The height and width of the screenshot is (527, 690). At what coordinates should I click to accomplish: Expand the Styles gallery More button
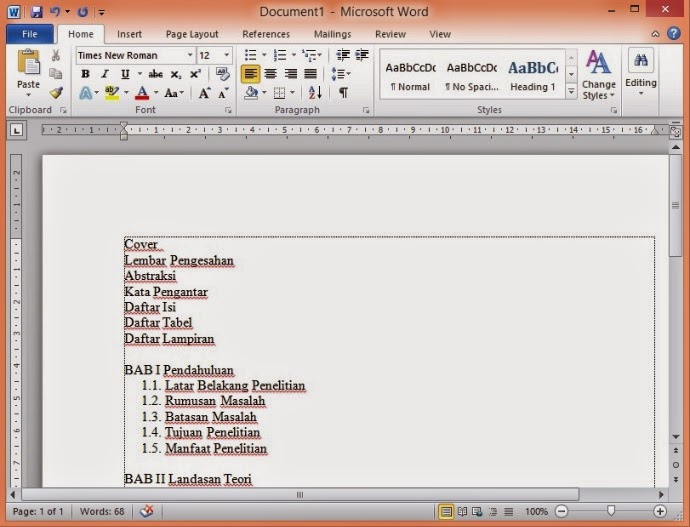pos(571,91)
